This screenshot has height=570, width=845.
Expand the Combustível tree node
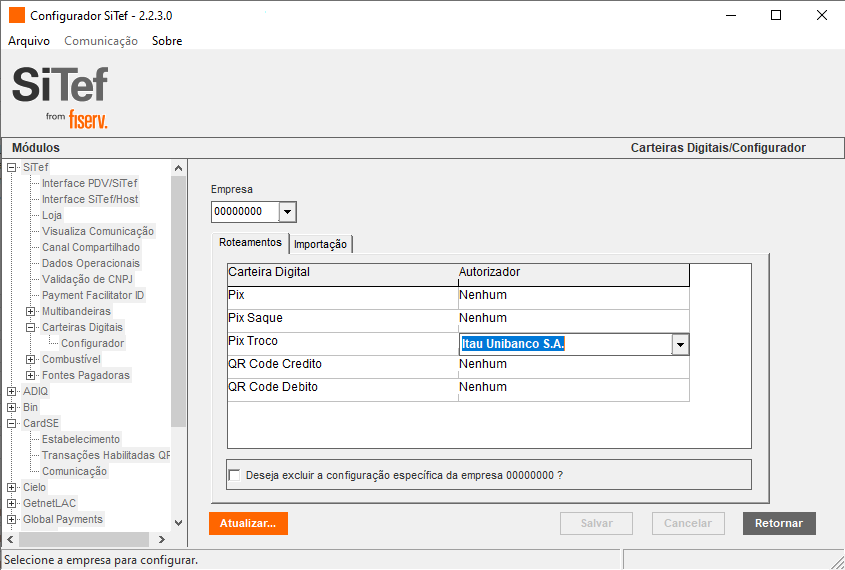[31, 359]
